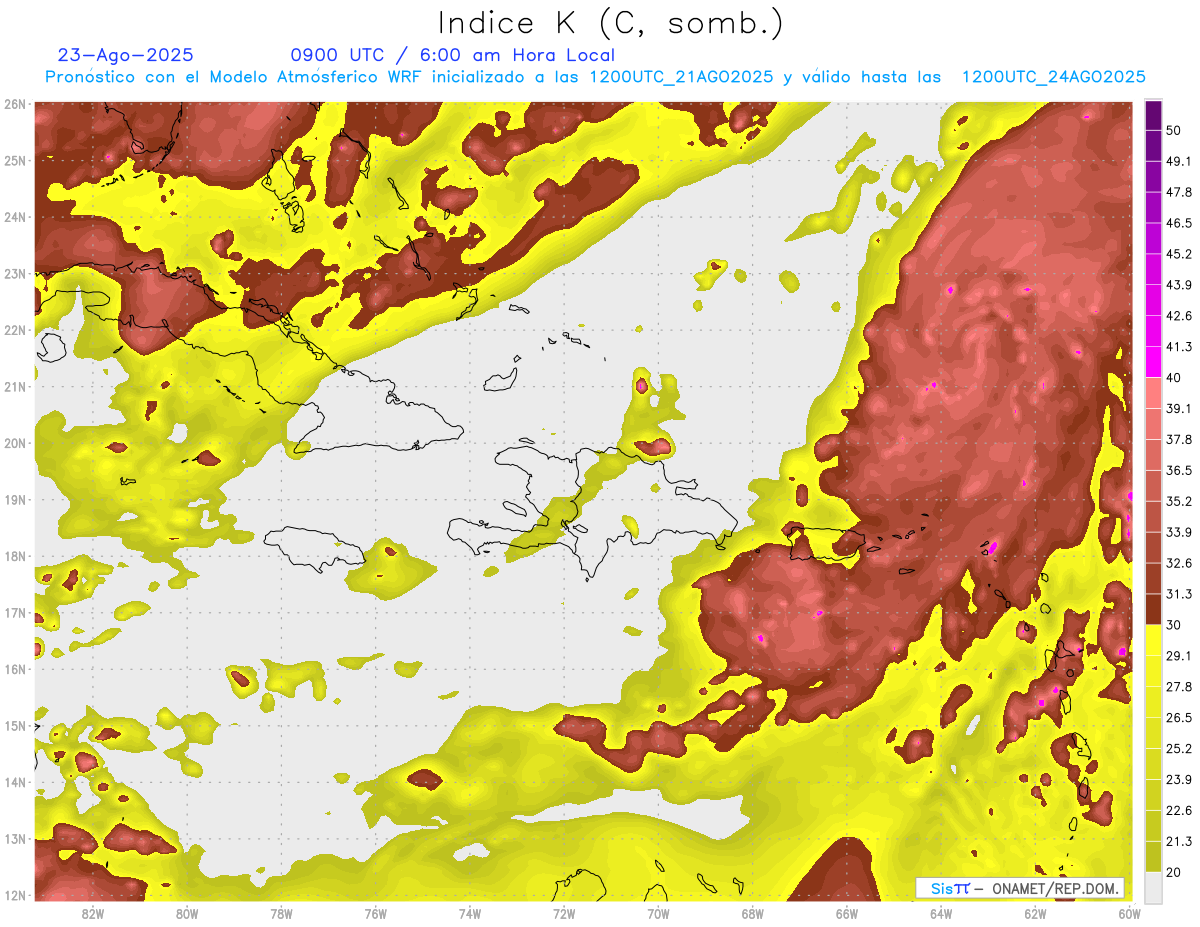This screenshot has height=927, width=1200.
Task: Click the colorbar label '47.8'
Action: (x=1178, y=192)
